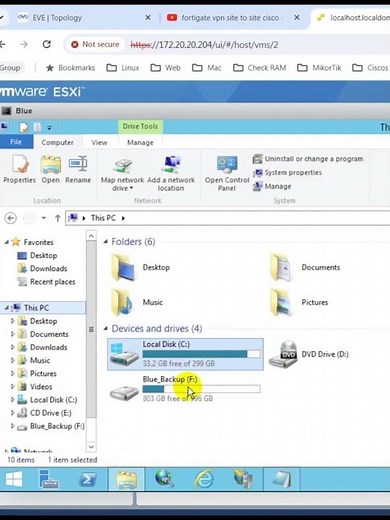Viewport: 390px width, 520px height.
Task: Expand the Music tree node
Action: click(13, 360)
